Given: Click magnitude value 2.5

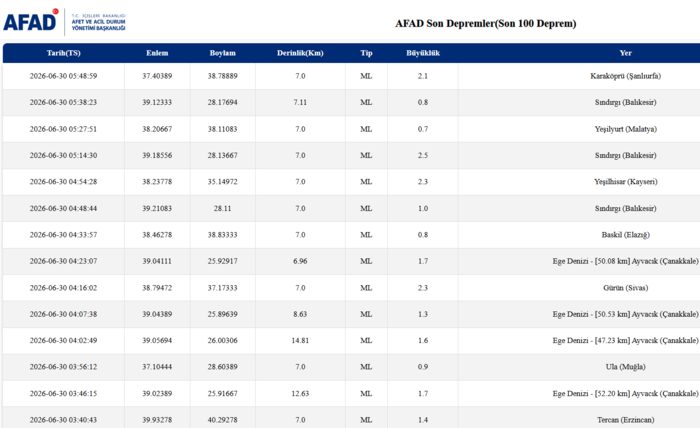Looking at the screenshot, I should click(x=423, y=155).
